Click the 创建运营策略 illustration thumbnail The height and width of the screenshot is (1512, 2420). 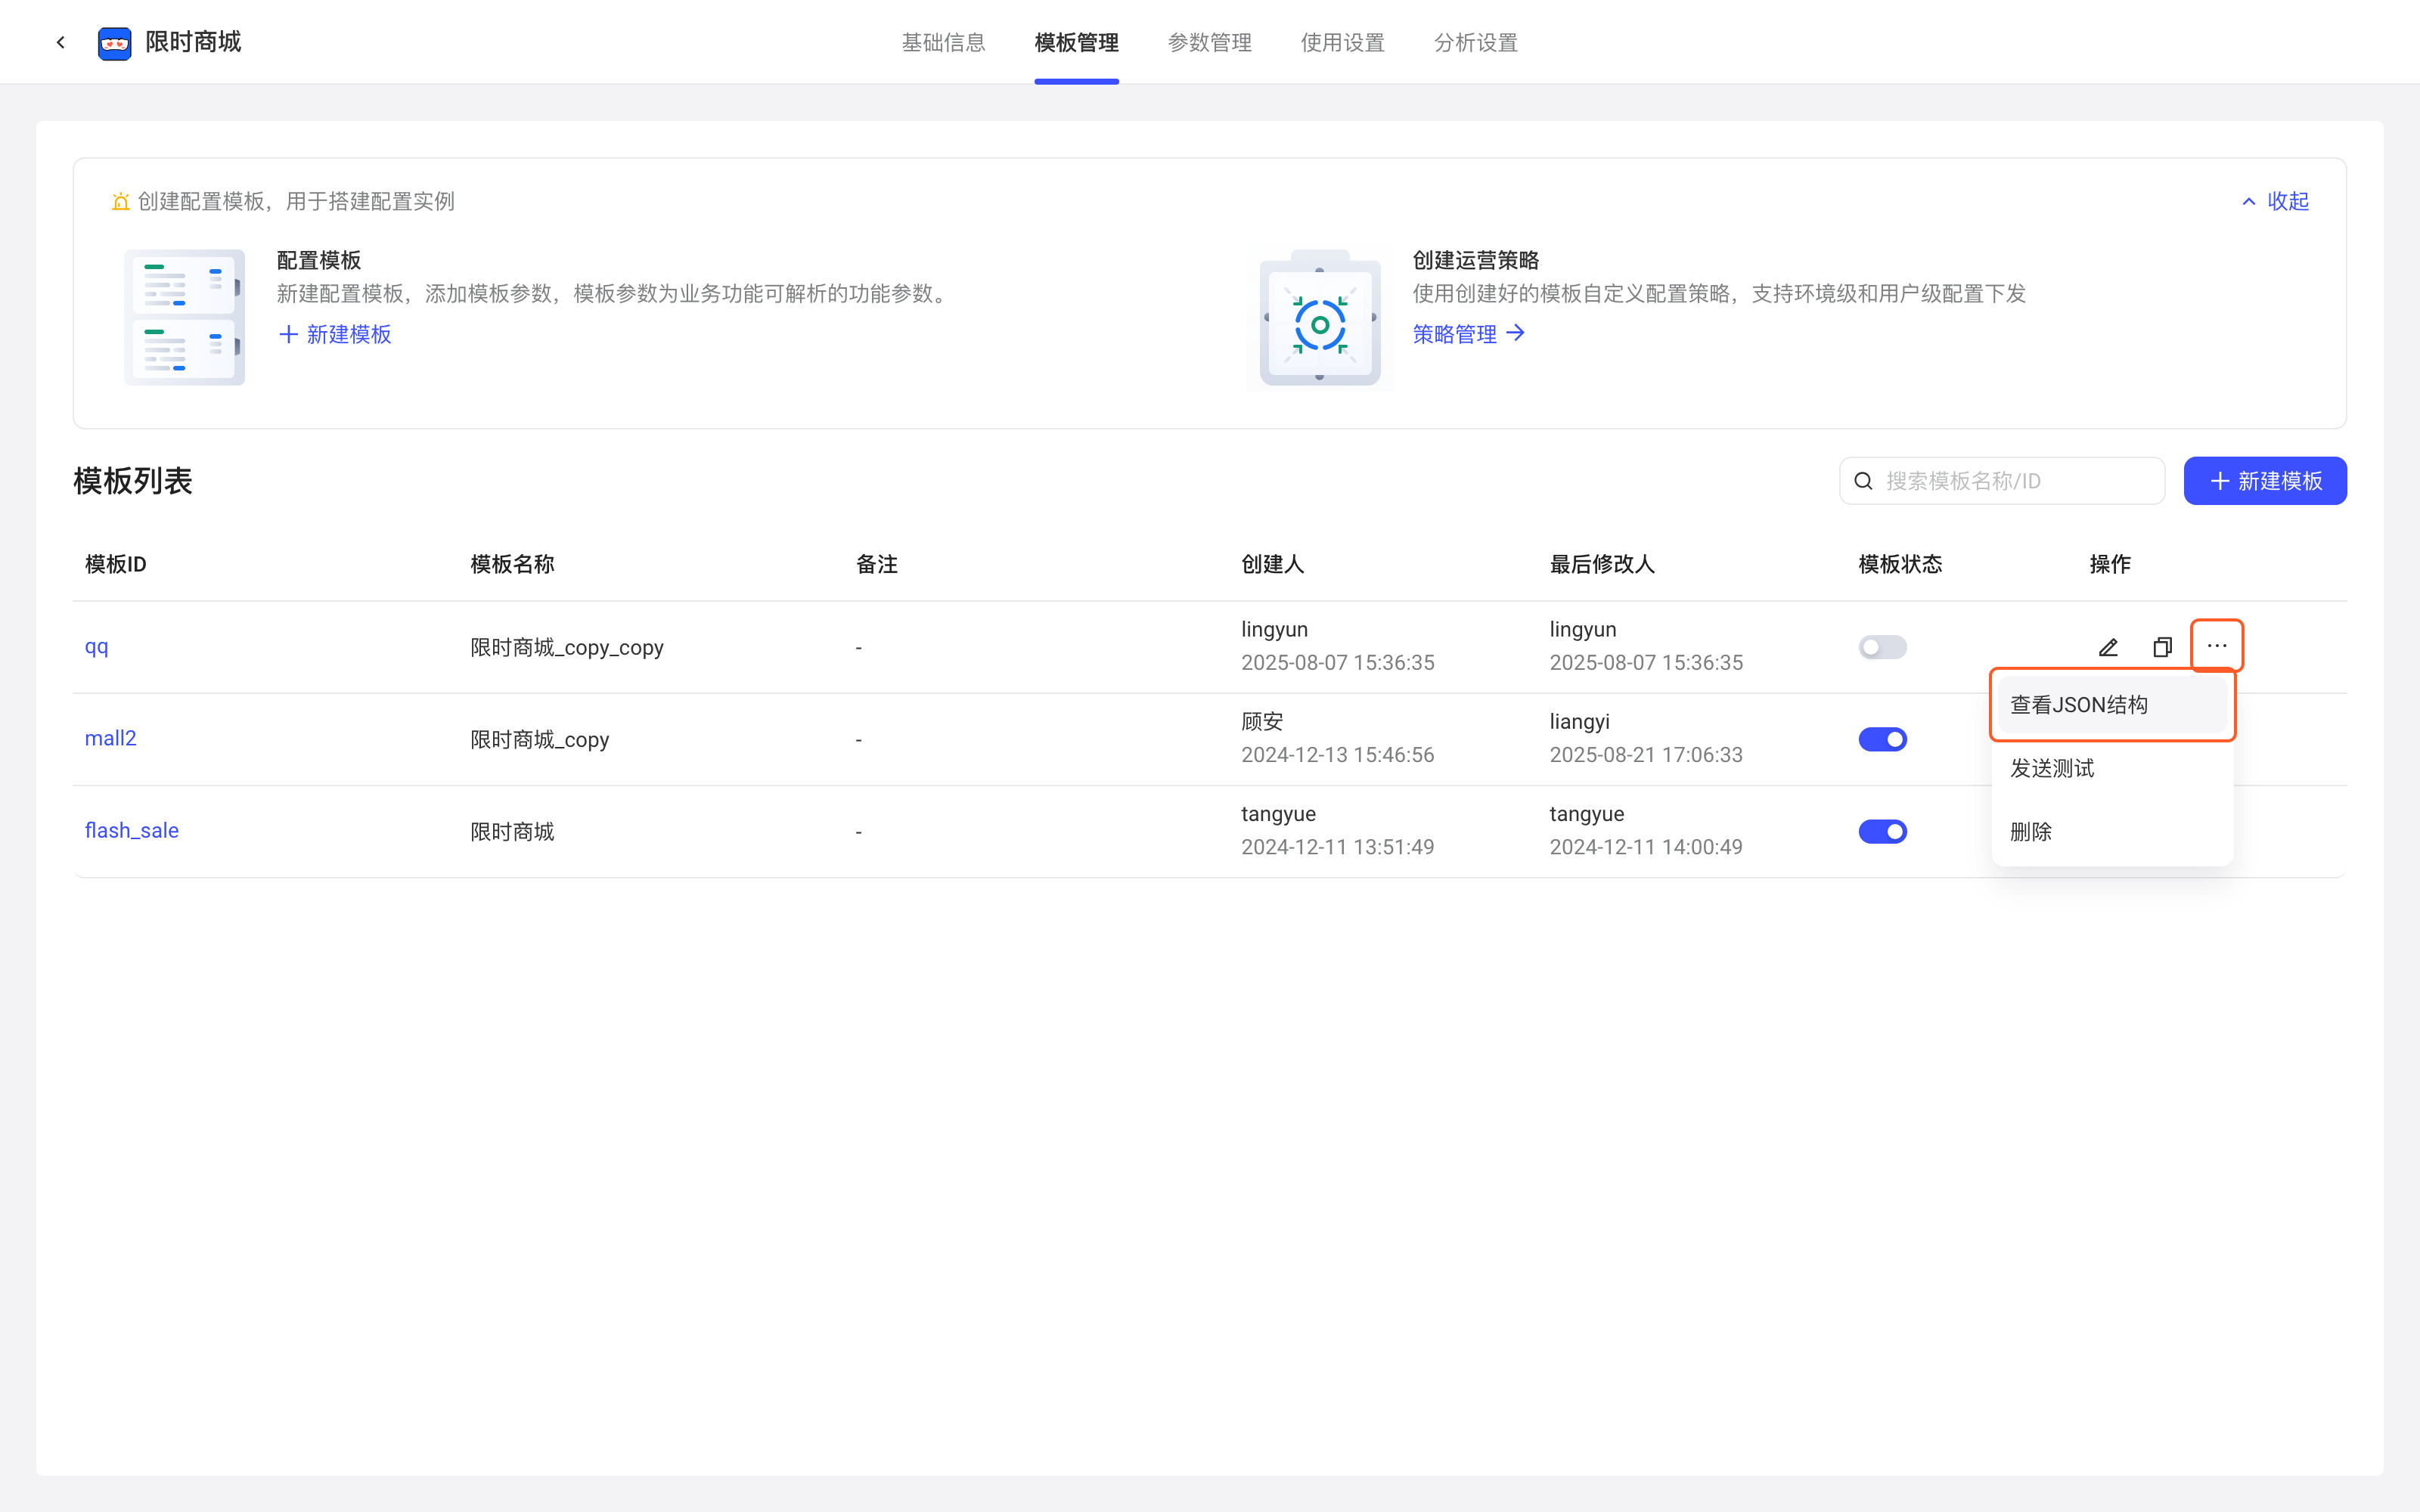click(x=1320, y=317)
